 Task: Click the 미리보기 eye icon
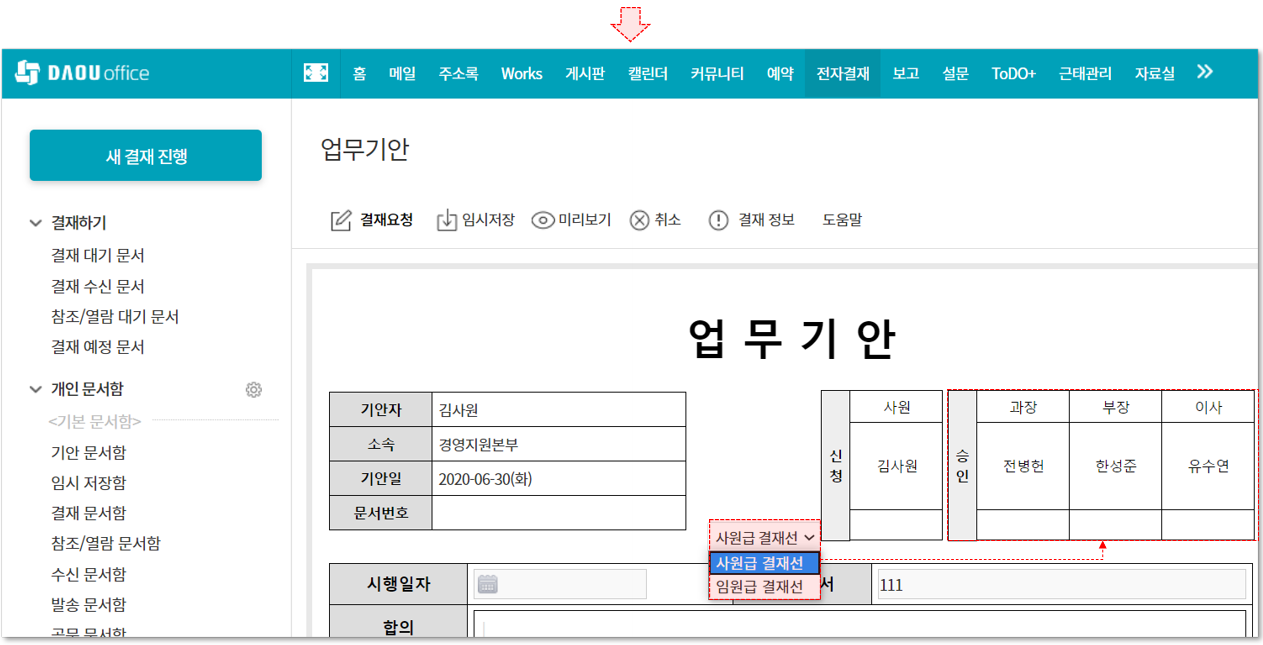(x=543, y=220)
